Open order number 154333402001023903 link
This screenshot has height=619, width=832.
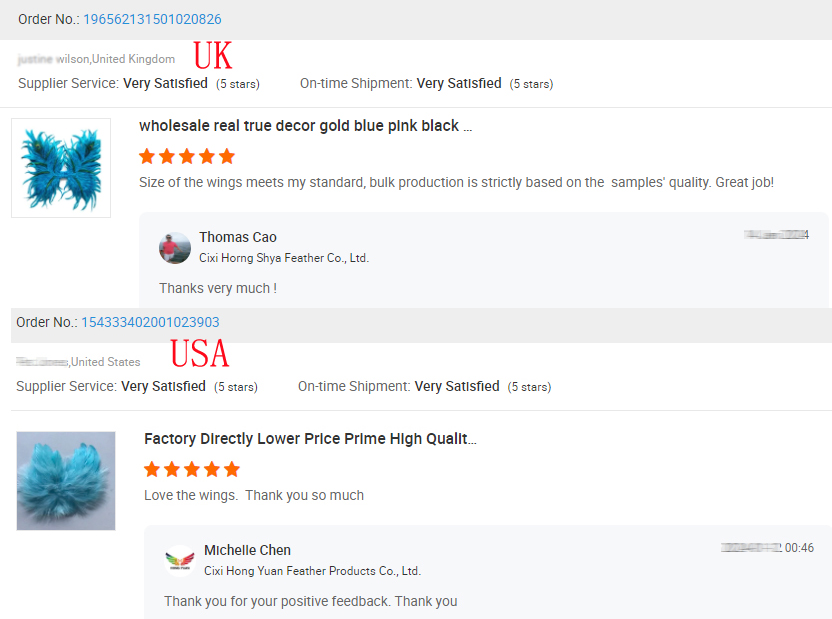pos(150,322)
